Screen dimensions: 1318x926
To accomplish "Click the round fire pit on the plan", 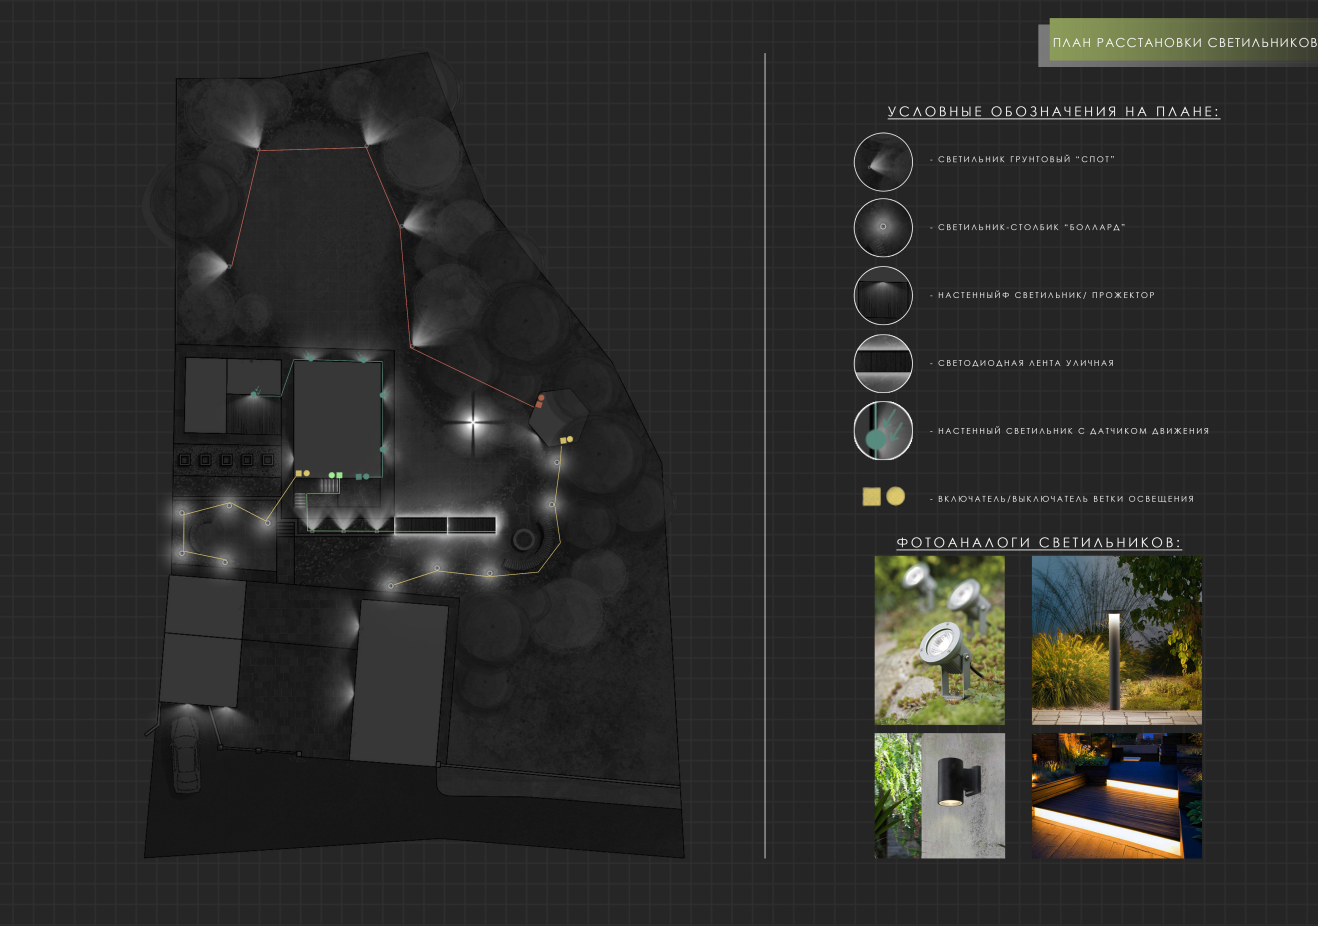I will coord(523,541).
